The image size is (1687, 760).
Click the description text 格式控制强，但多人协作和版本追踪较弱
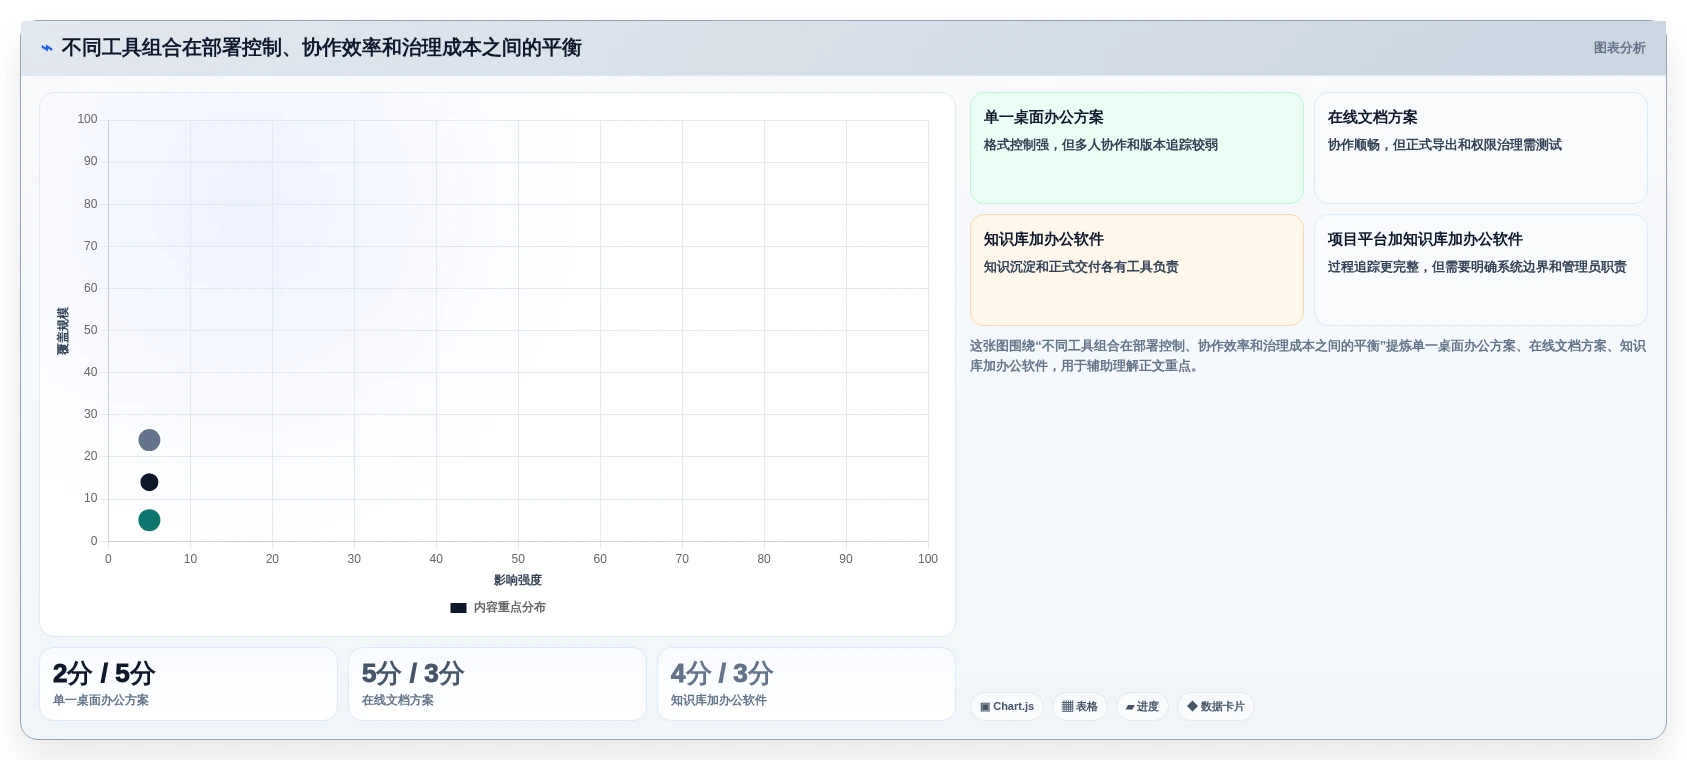[1100, 145]
